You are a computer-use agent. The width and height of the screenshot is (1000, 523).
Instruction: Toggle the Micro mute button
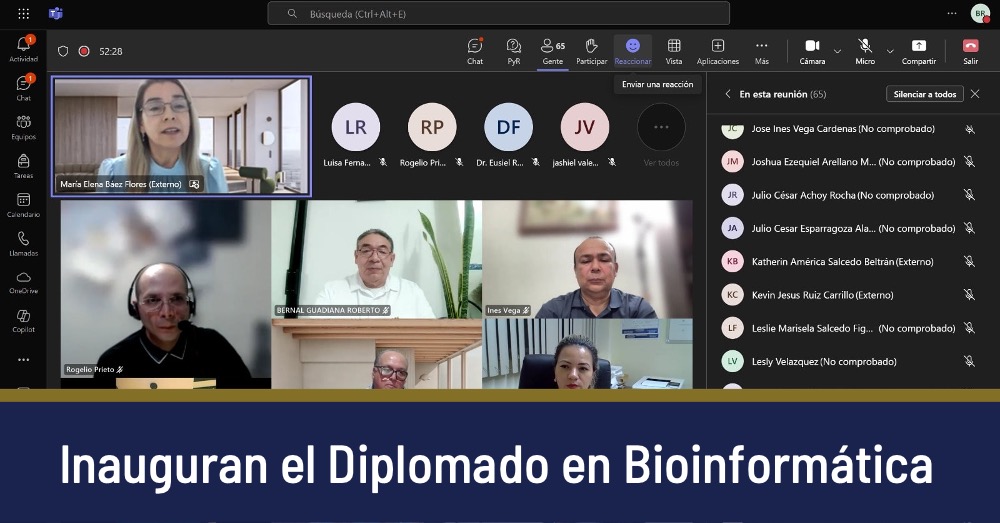pyautogui.click(x=865, y=50)
